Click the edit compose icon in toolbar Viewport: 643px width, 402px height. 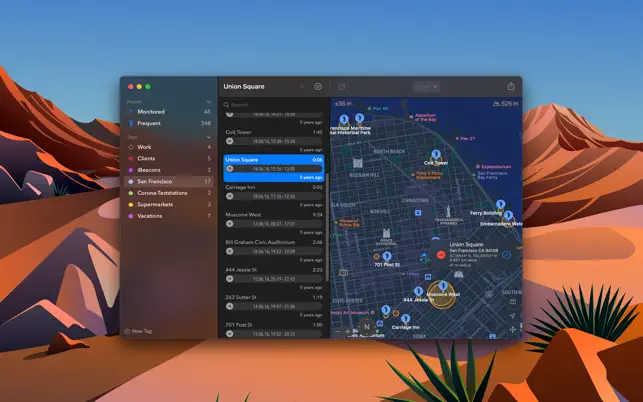tap(342, 87)
